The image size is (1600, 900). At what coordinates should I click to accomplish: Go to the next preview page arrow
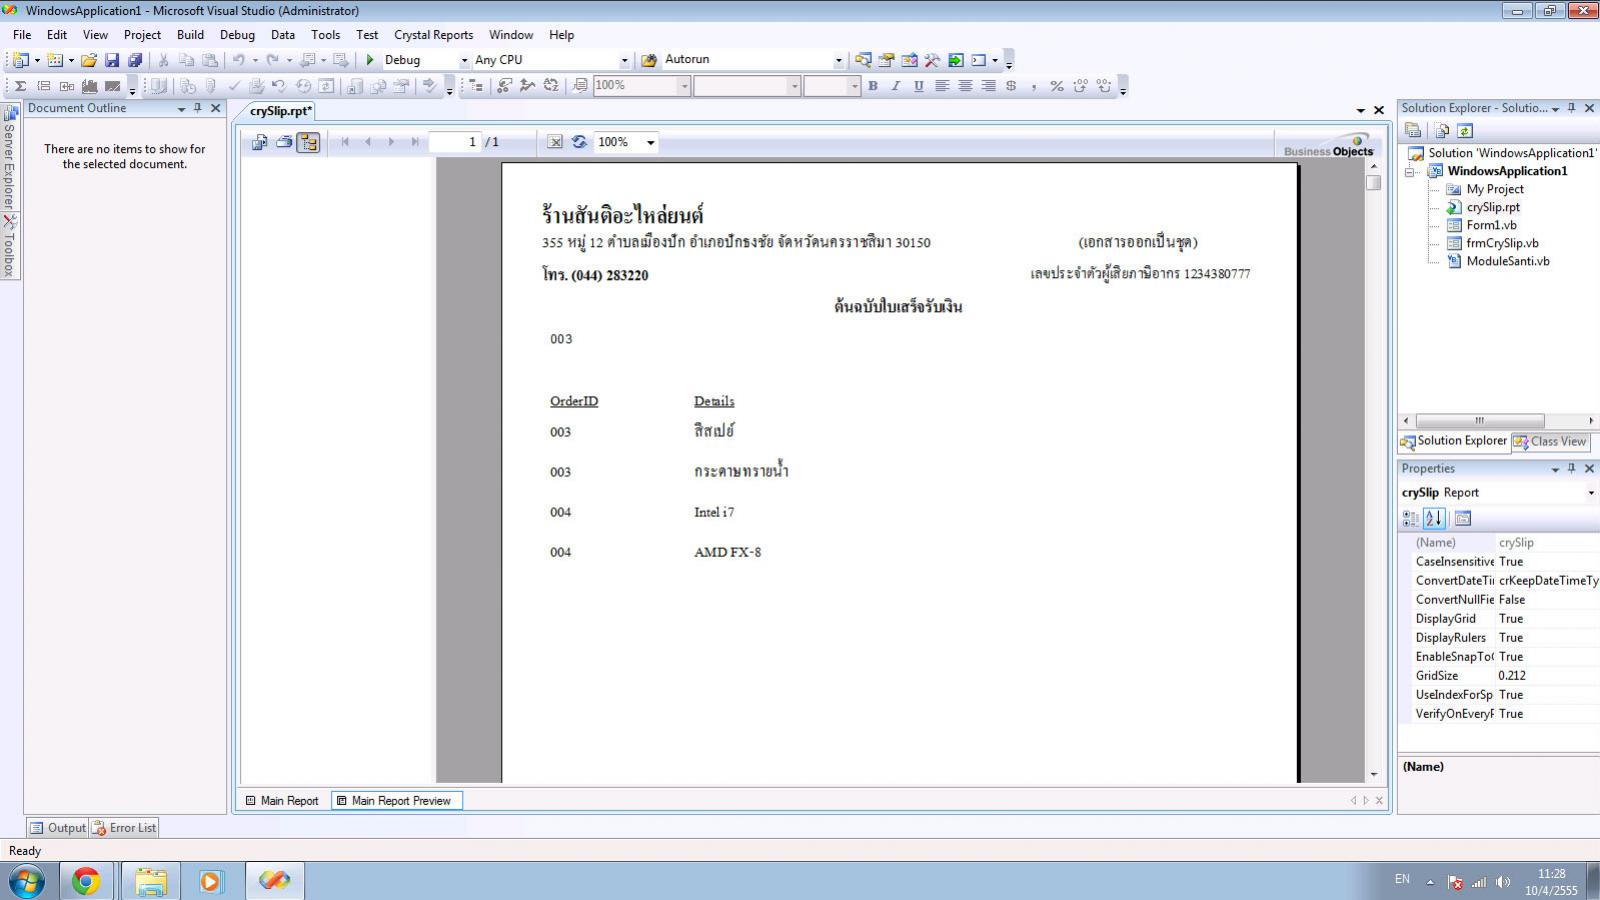(x=391, y=142)
